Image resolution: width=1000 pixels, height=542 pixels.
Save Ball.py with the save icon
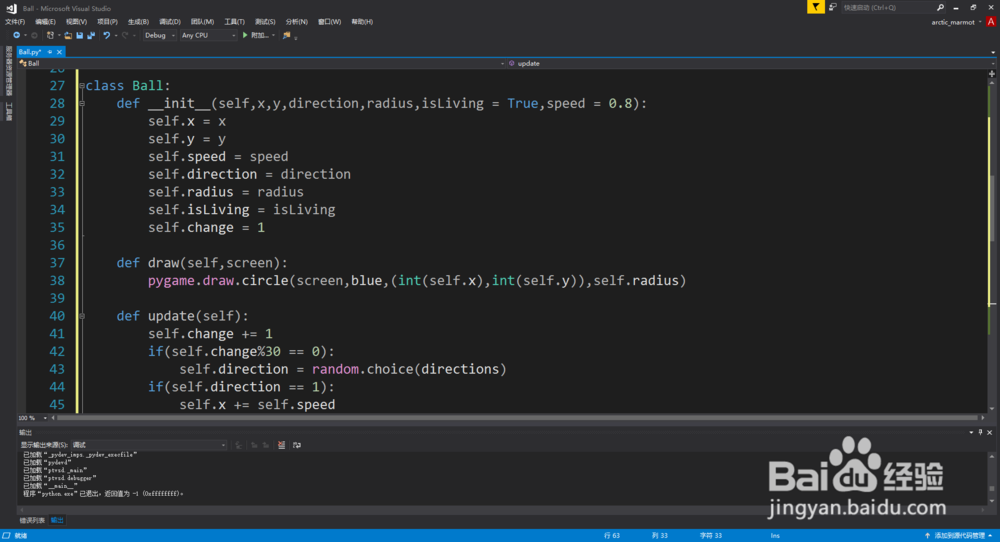[x=80, y=35]
